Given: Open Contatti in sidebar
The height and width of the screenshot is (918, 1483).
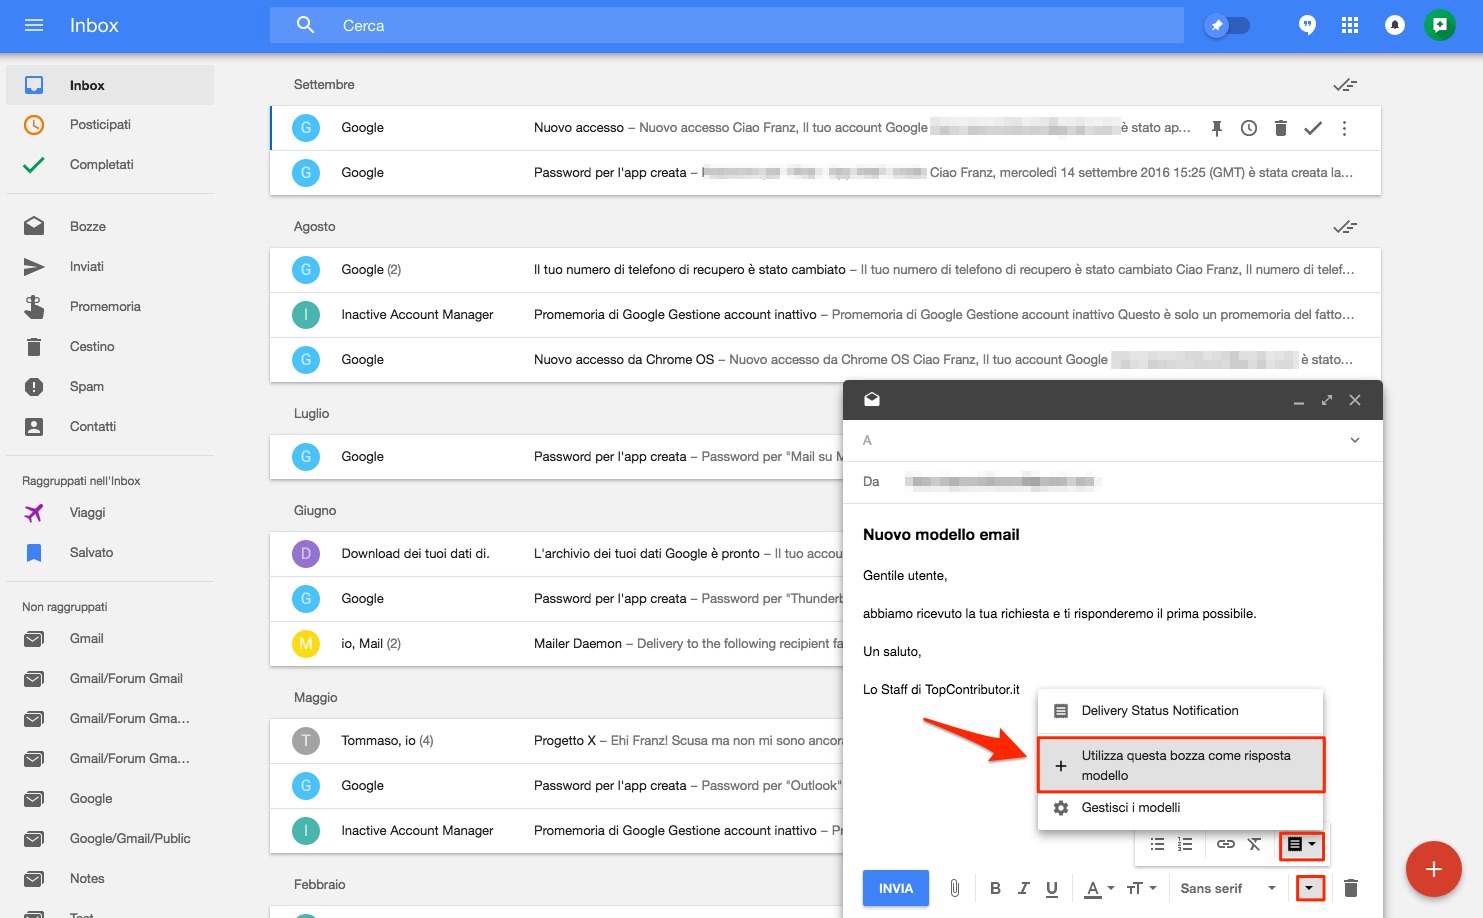Looking at the screenshot, I should 110,427.
